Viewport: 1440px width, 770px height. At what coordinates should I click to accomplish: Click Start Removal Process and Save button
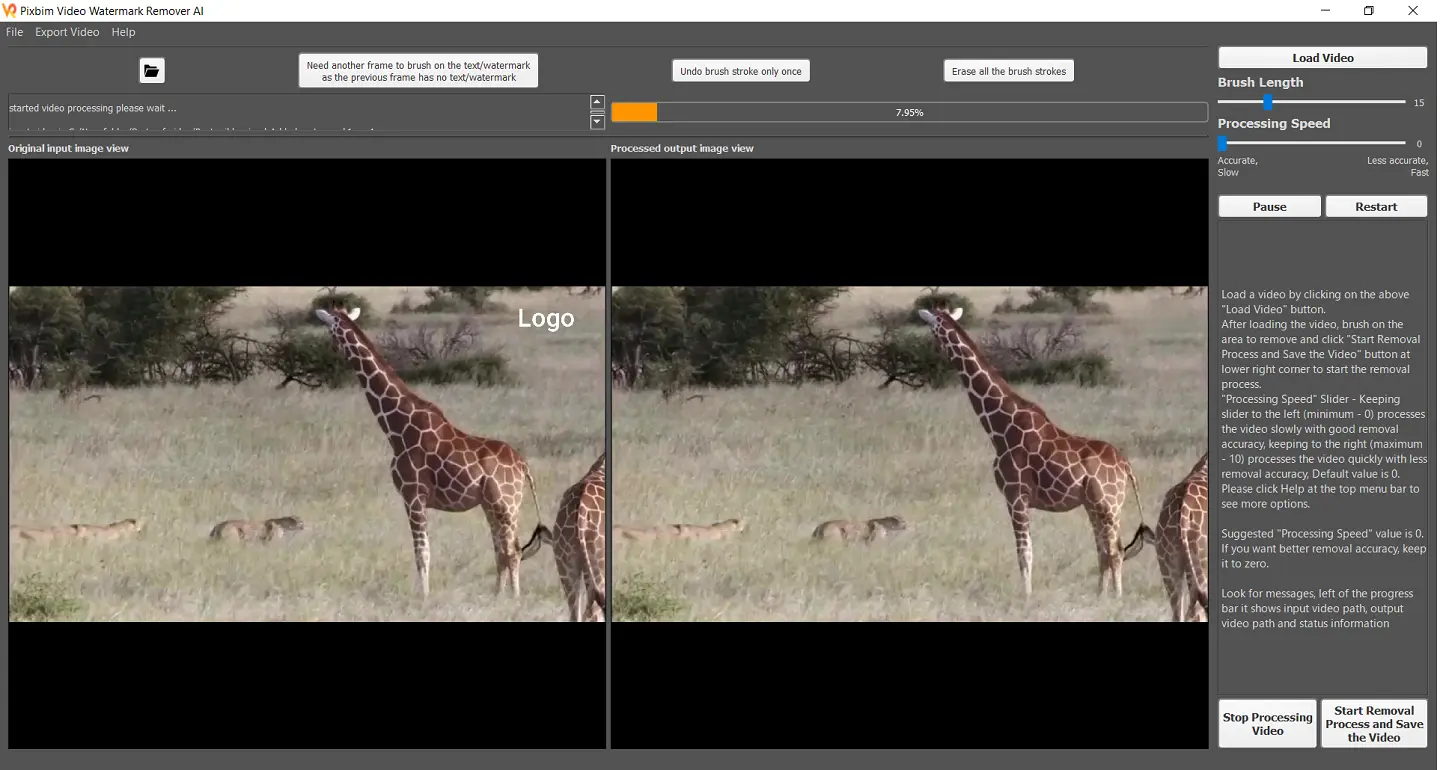tap(1374, 724)
